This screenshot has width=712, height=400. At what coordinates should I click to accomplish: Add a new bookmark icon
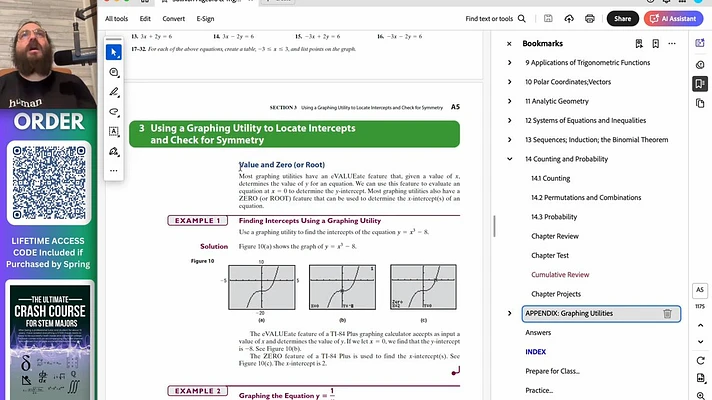[655, 44]
